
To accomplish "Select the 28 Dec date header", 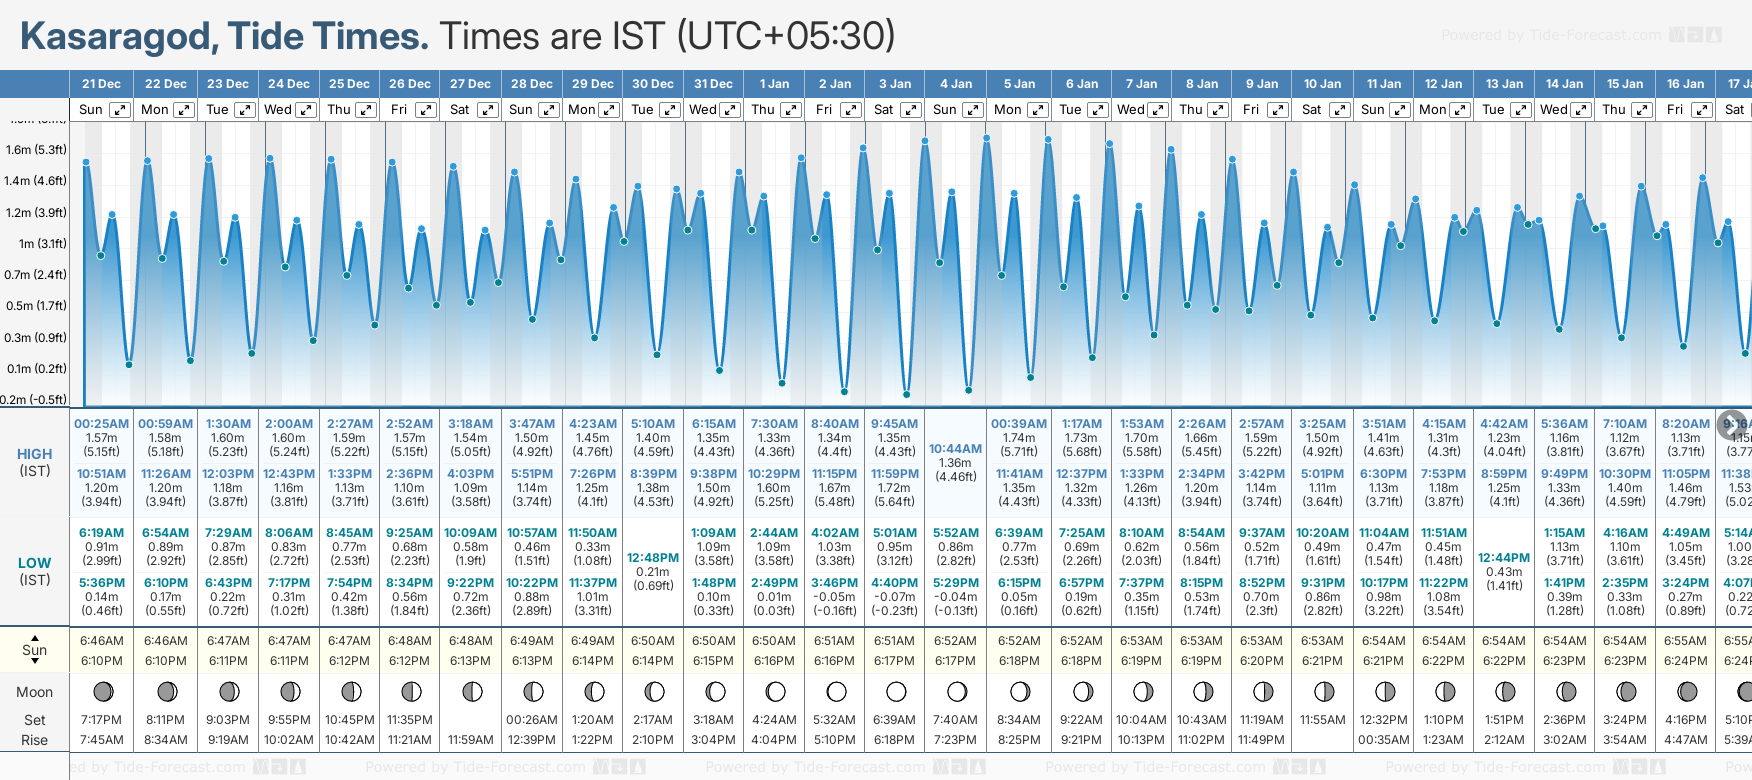I will point(532,84).
